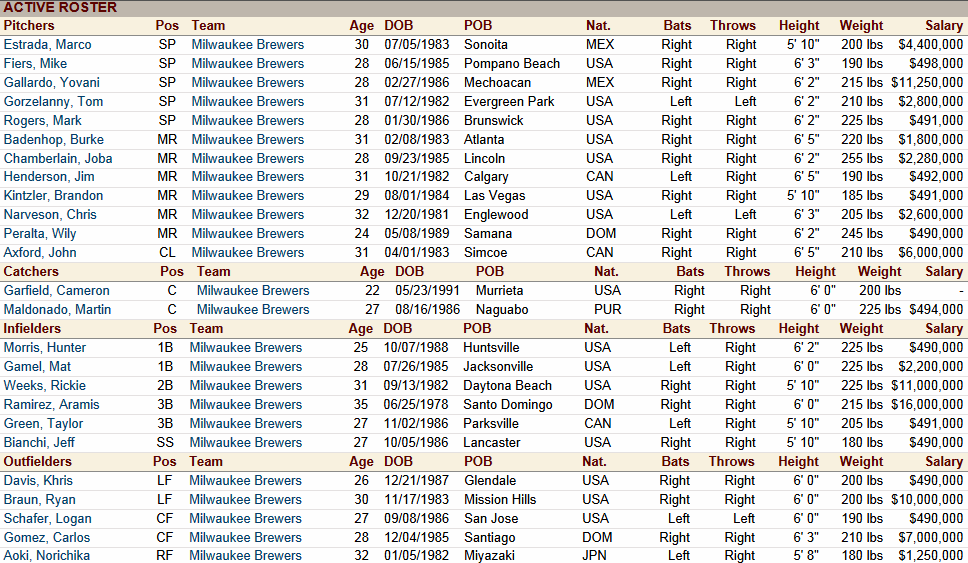This screenshot has width=968, height=563.
Task: Open player Rogers, Mark
Action: (x=43, y=121)
